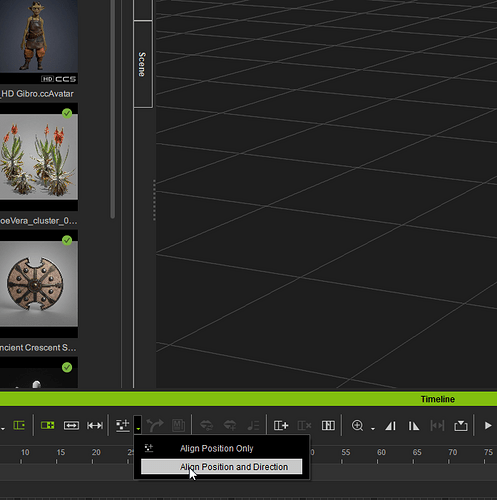Click the magnifier zoom-in timeline icon
Viewport: 497px width, 500px height.
pos(357,426)
